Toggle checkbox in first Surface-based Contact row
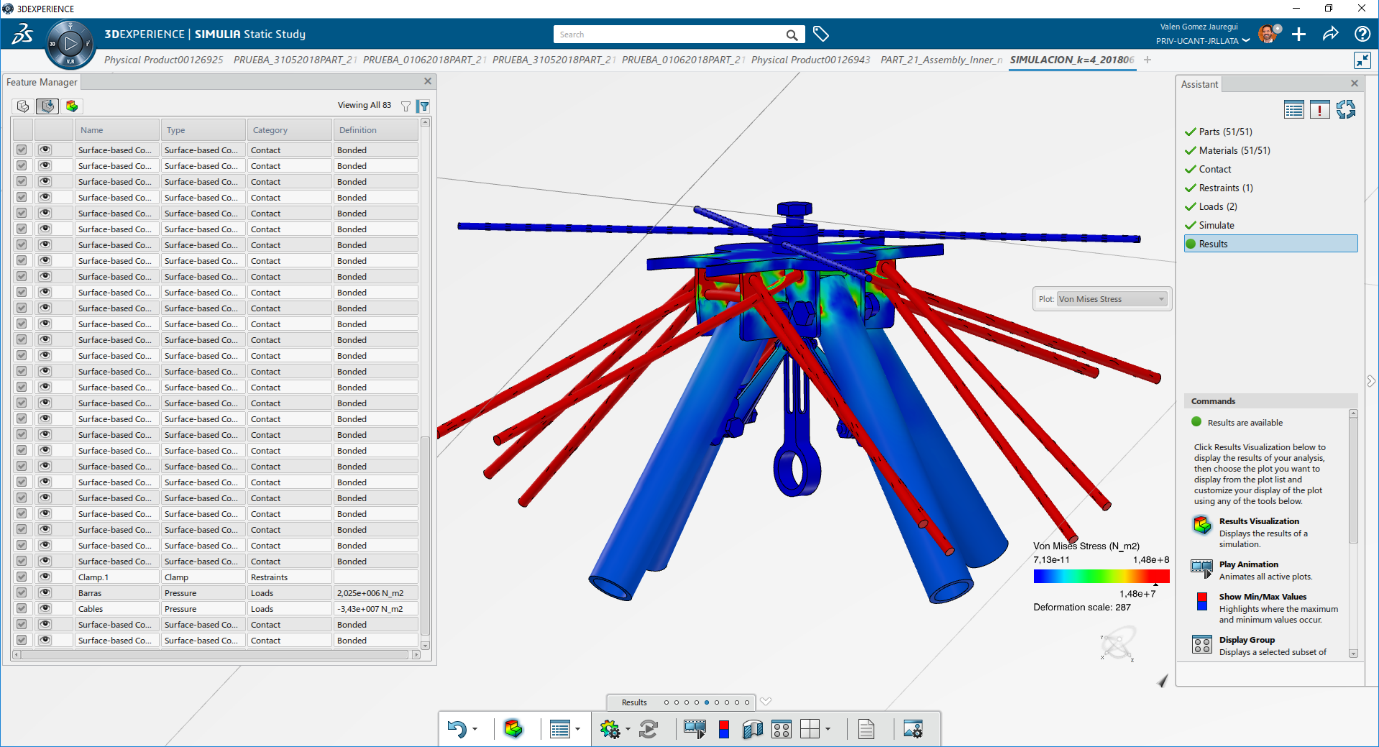 pyautogui.click(x=22, y=150)
